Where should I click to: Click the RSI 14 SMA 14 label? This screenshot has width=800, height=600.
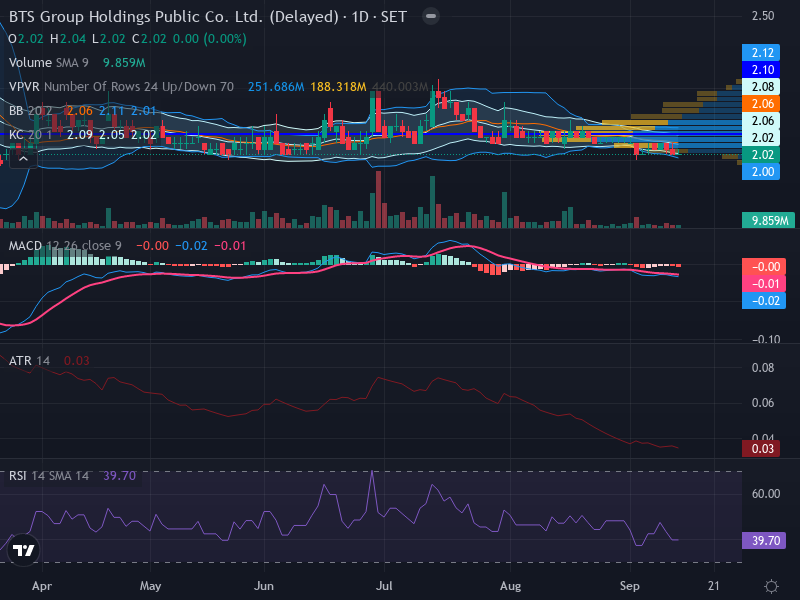(48, 476)
